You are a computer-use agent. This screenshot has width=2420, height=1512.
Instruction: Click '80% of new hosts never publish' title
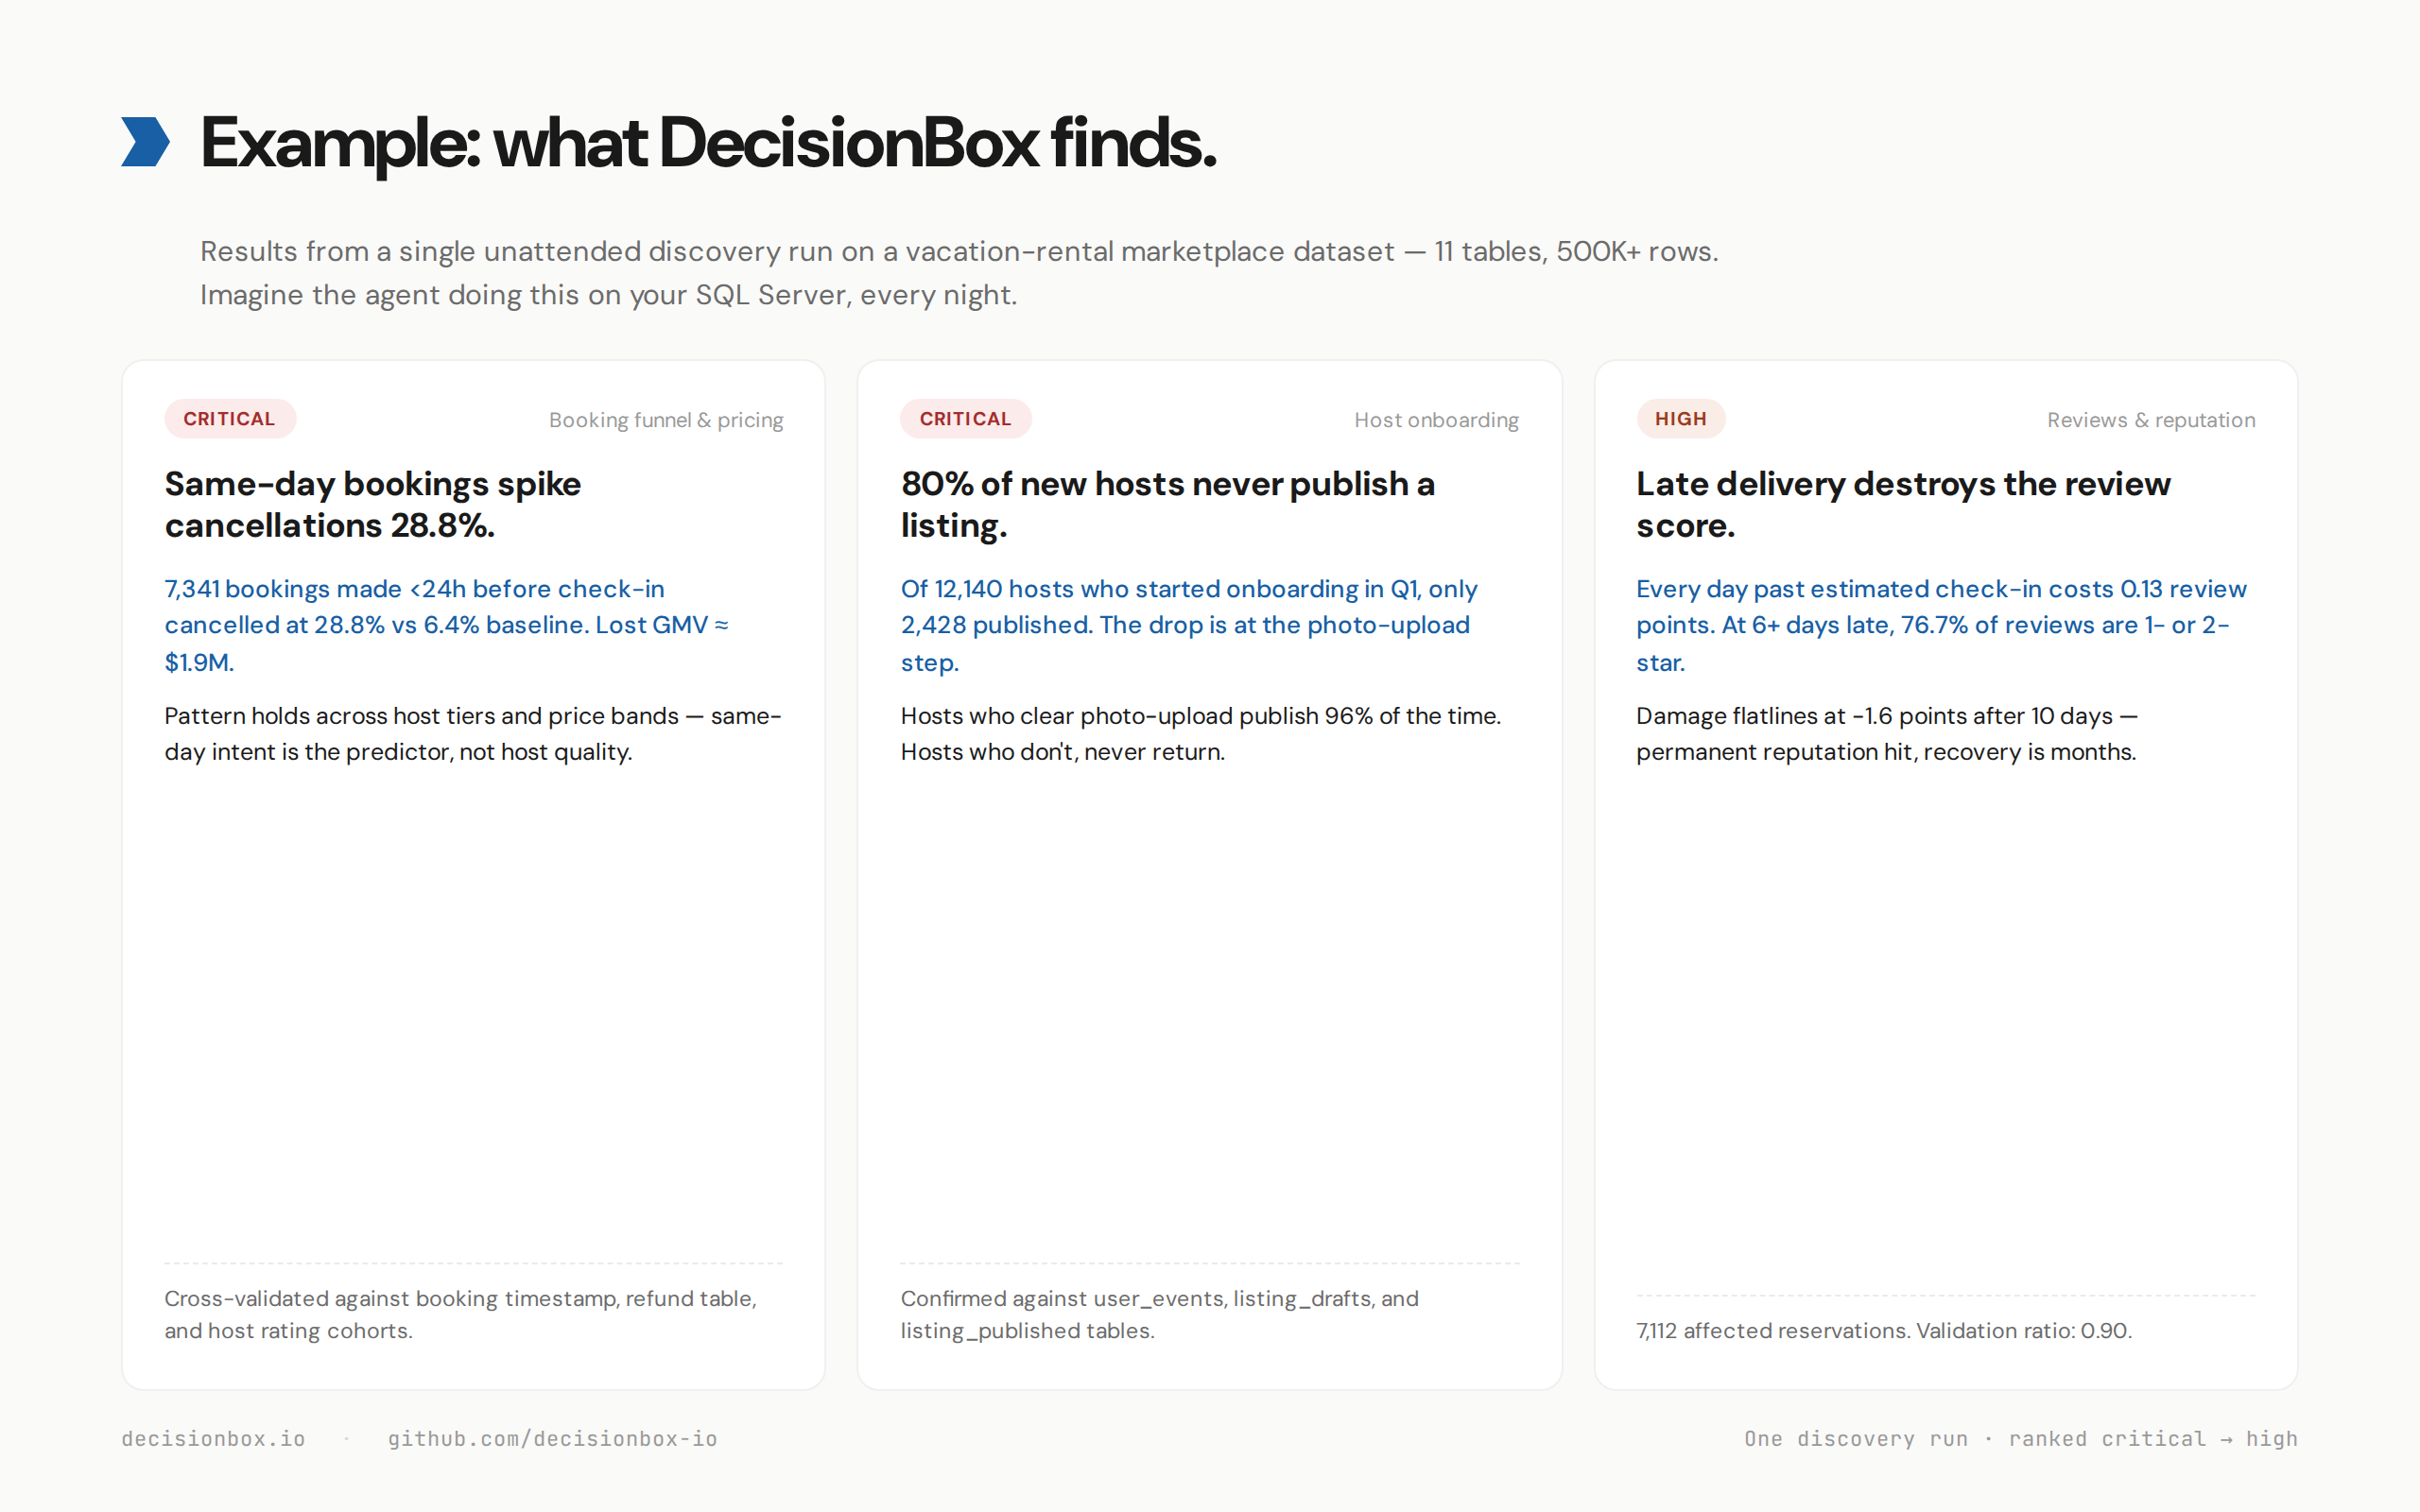tap(1168, 504)
